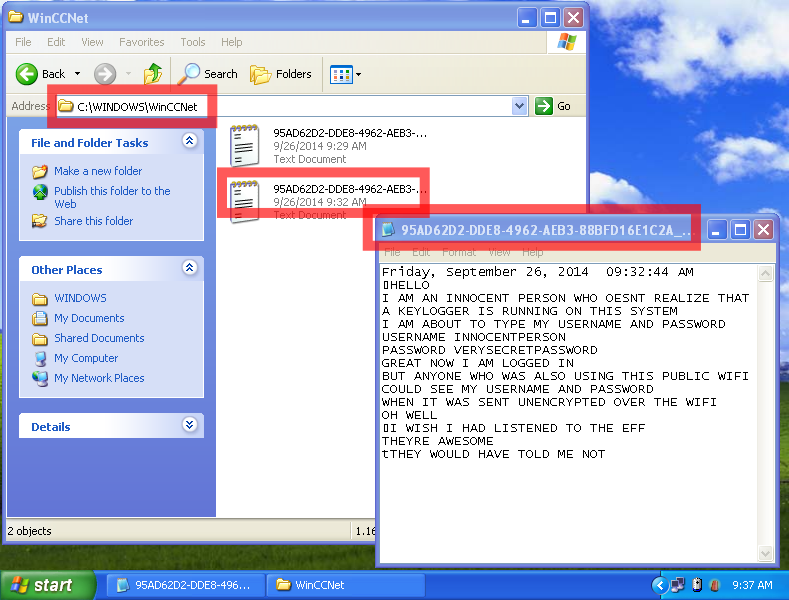789x600 pixels.
Task: Click Notepad title bar file name
Action: pos(545,230)
